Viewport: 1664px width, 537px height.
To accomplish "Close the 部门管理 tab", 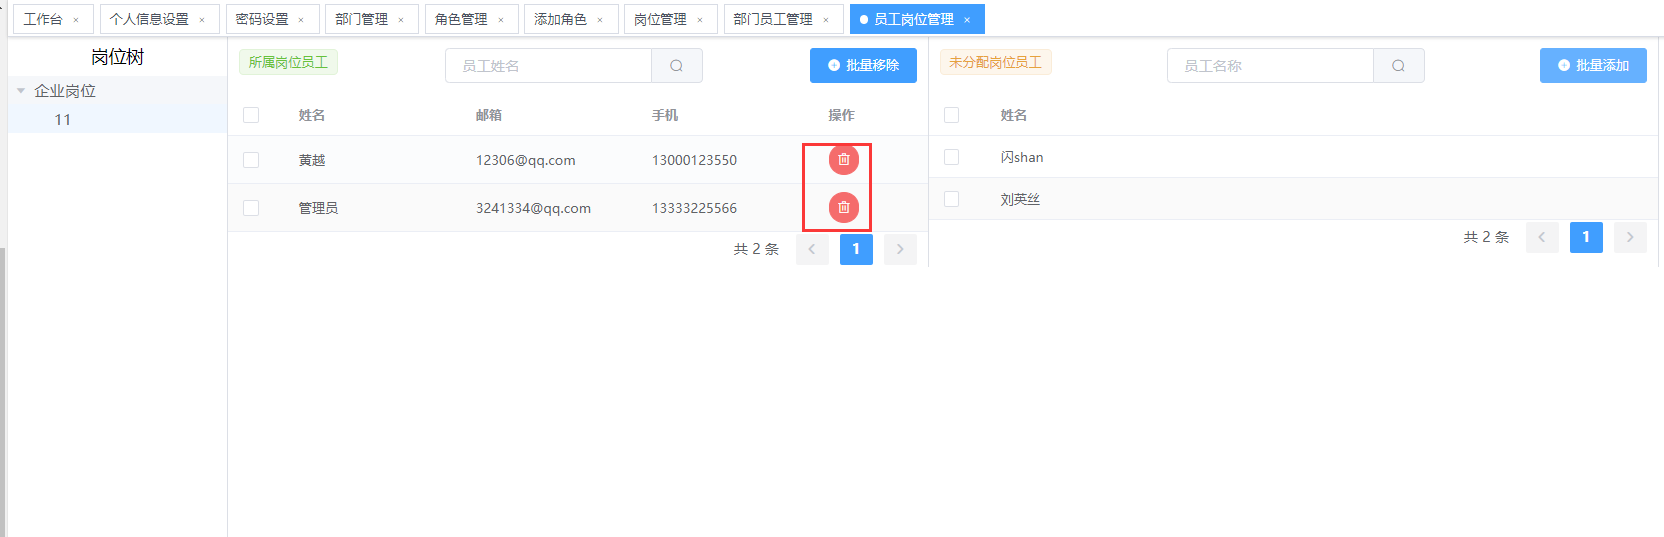I will [401, 20].
